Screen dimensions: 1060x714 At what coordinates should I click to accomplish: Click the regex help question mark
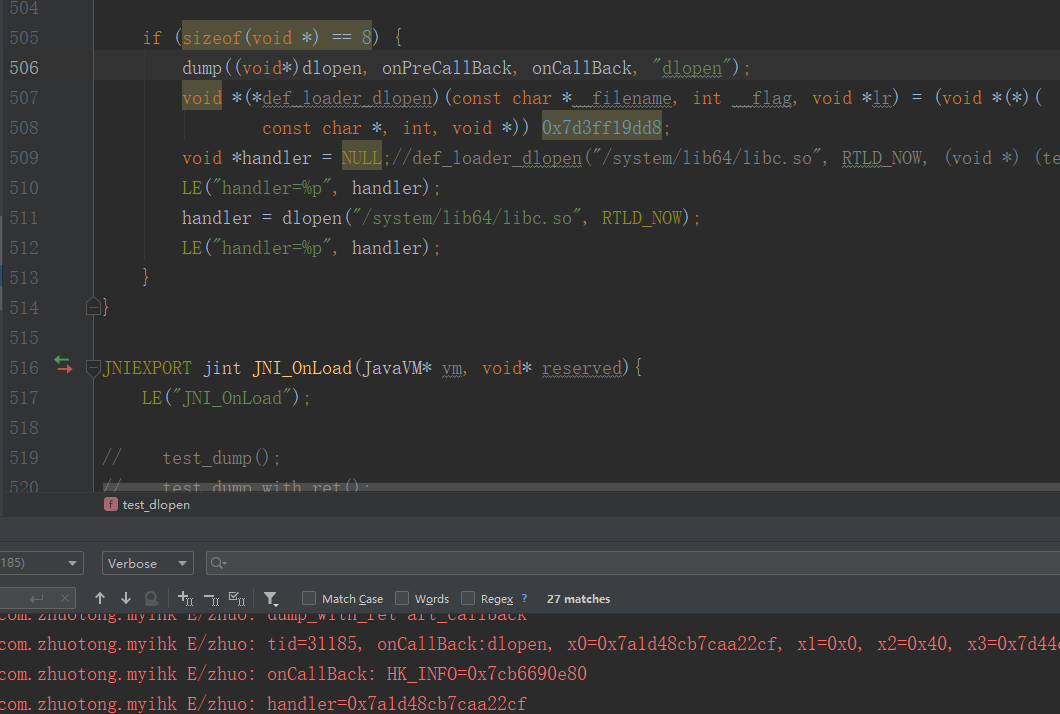(x=524, y=598)
